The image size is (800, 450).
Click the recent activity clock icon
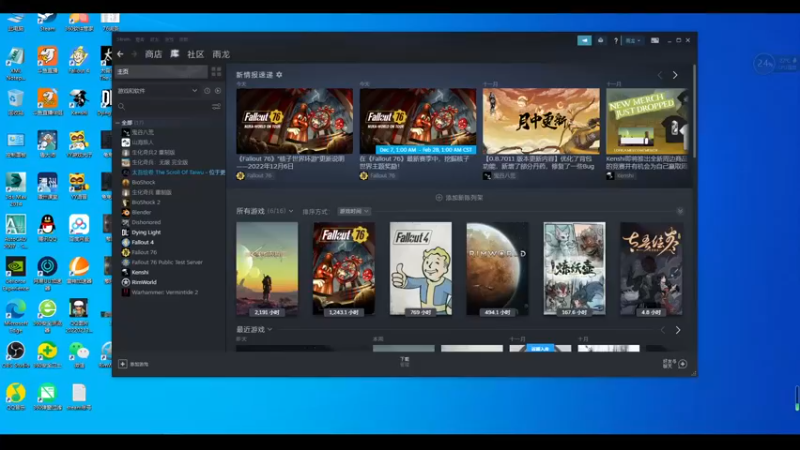click(207, 91)
